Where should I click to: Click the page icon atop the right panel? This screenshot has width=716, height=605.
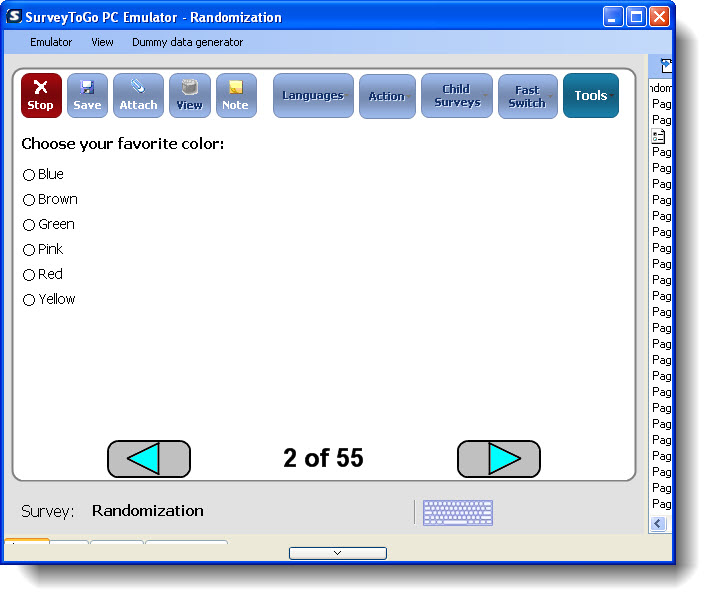[x=666, y=66]
